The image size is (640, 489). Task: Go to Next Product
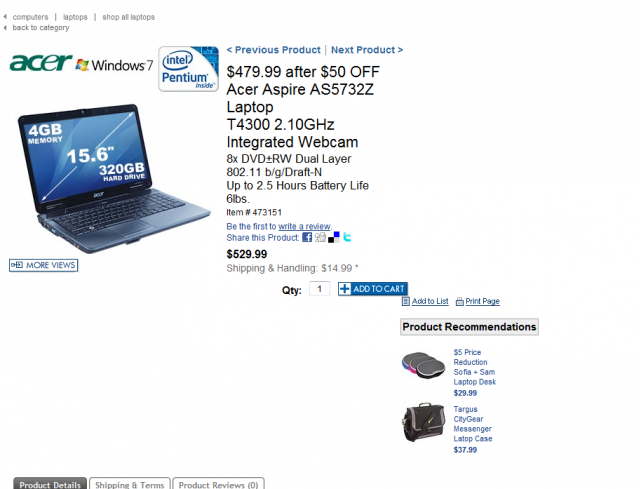367,50
